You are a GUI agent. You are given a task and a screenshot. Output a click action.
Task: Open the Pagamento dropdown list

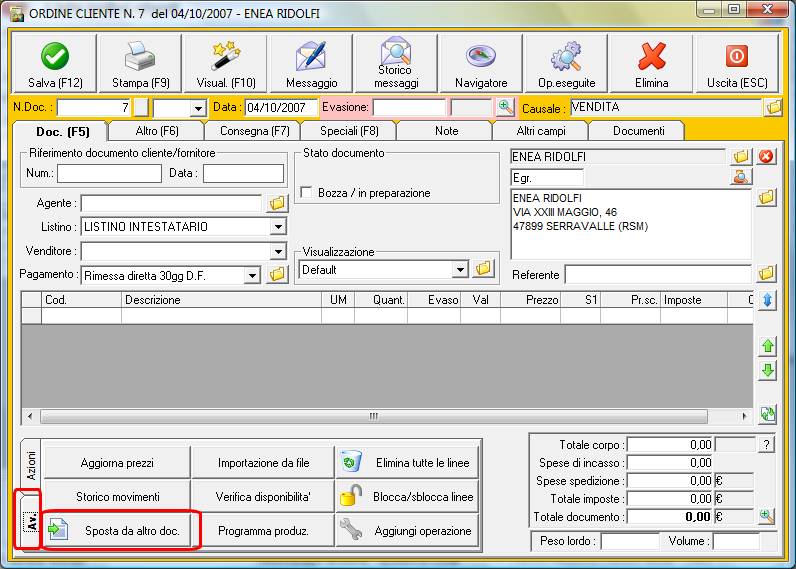tap(252, 274)
